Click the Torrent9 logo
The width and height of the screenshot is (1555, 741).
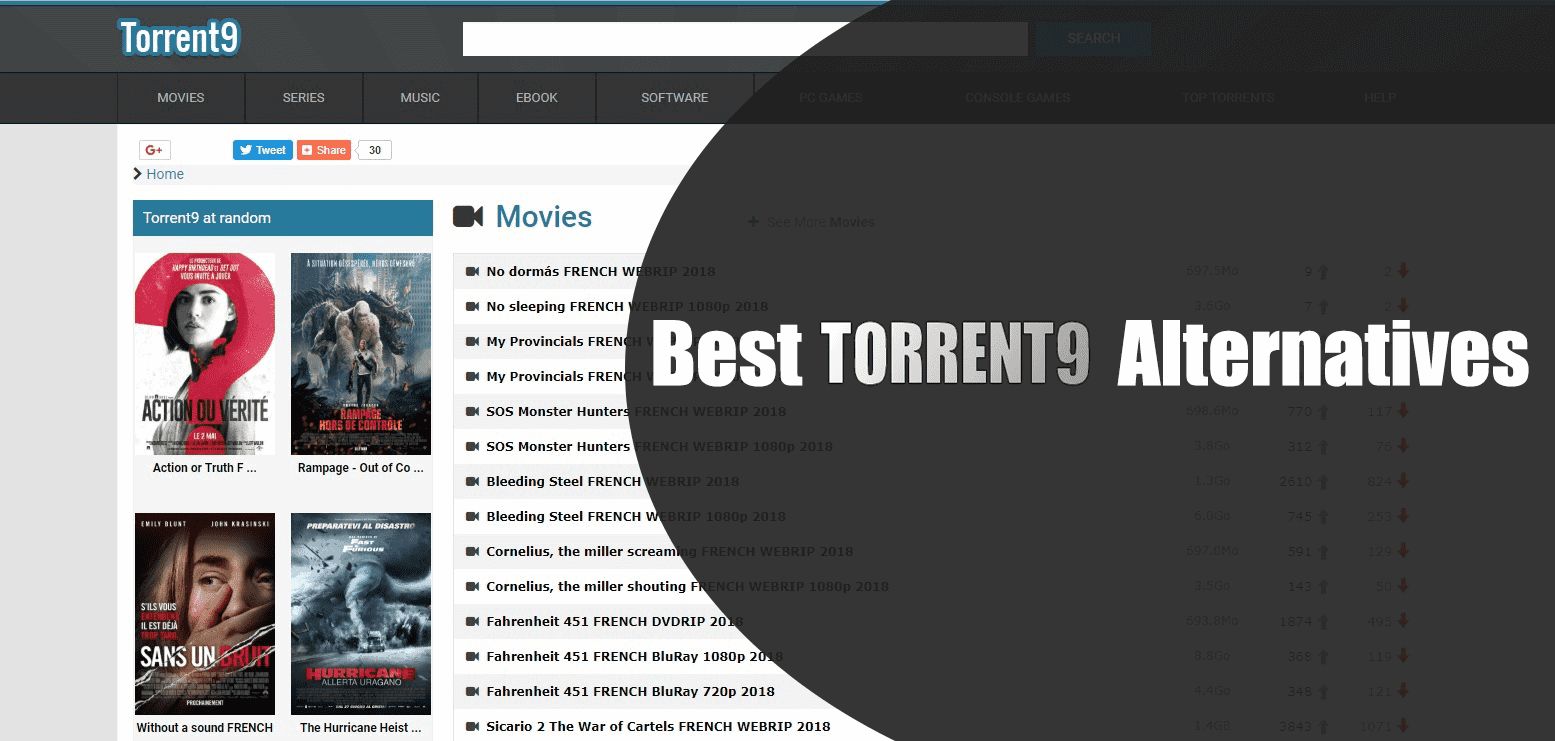180,38
